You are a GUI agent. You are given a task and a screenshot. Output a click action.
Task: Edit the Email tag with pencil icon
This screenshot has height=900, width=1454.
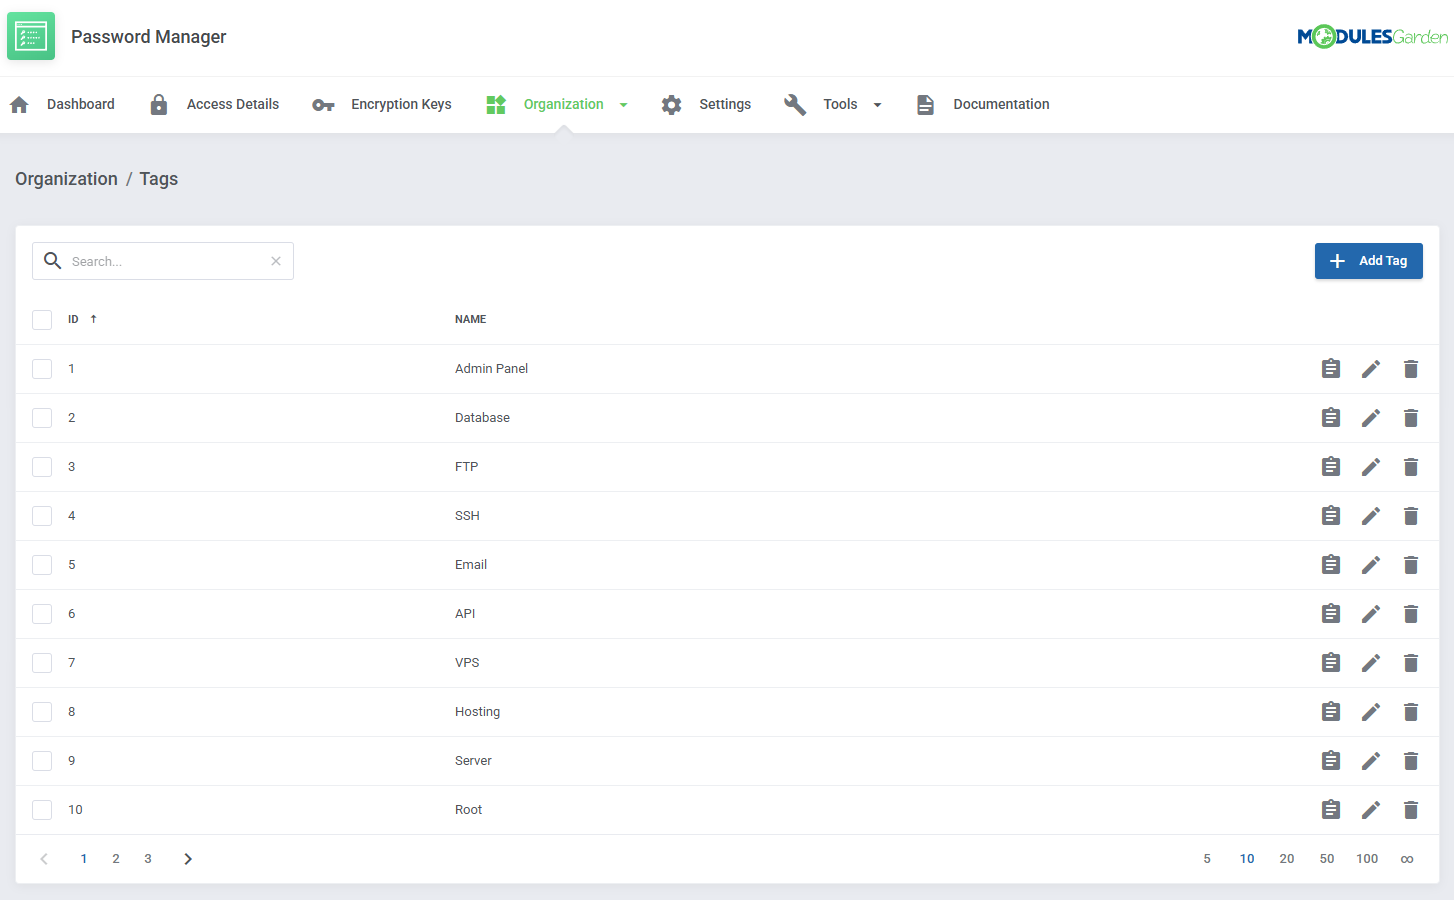[1371, 565]
